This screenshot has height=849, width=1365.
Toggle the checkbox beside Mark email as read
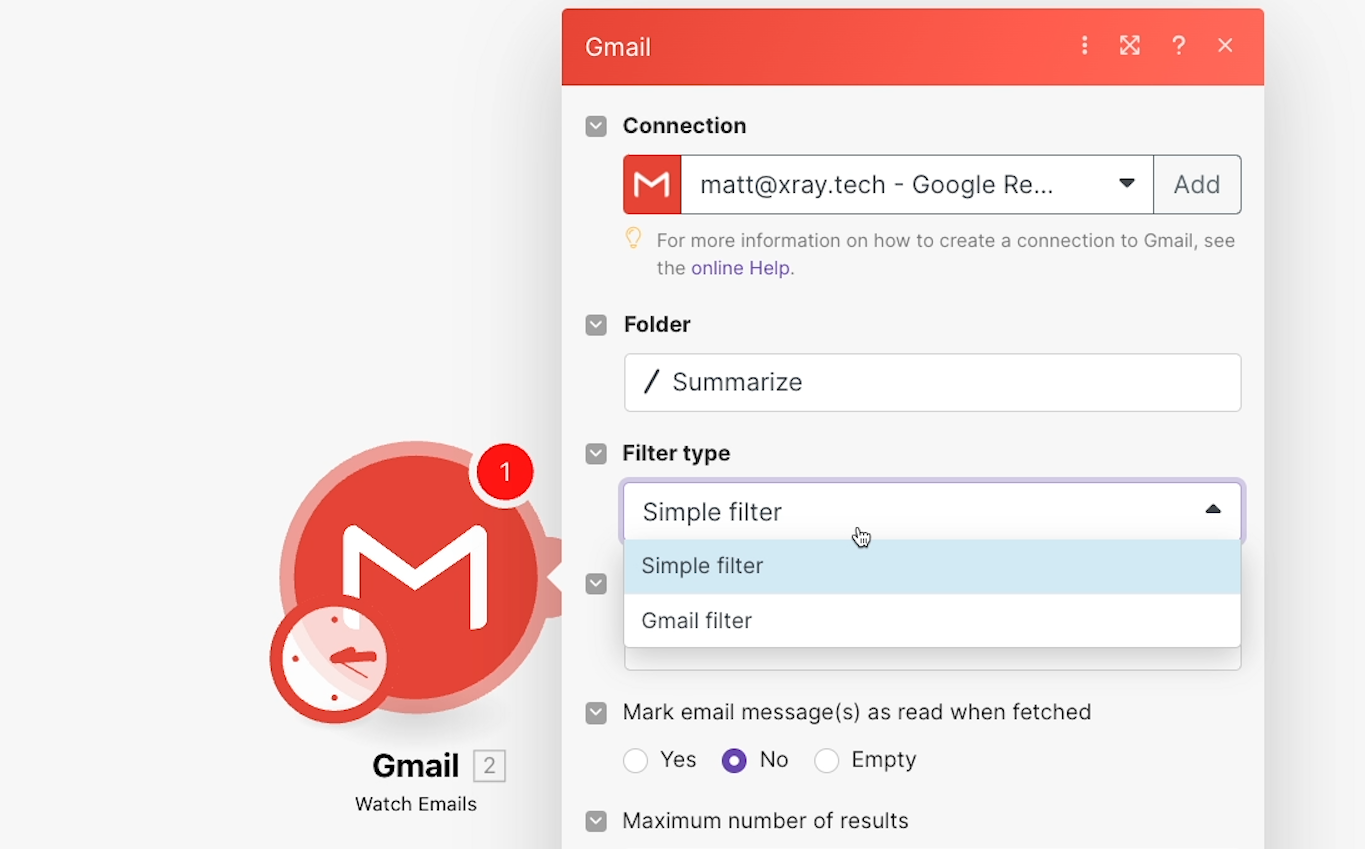pyautogui.click(x=596, y=713)
